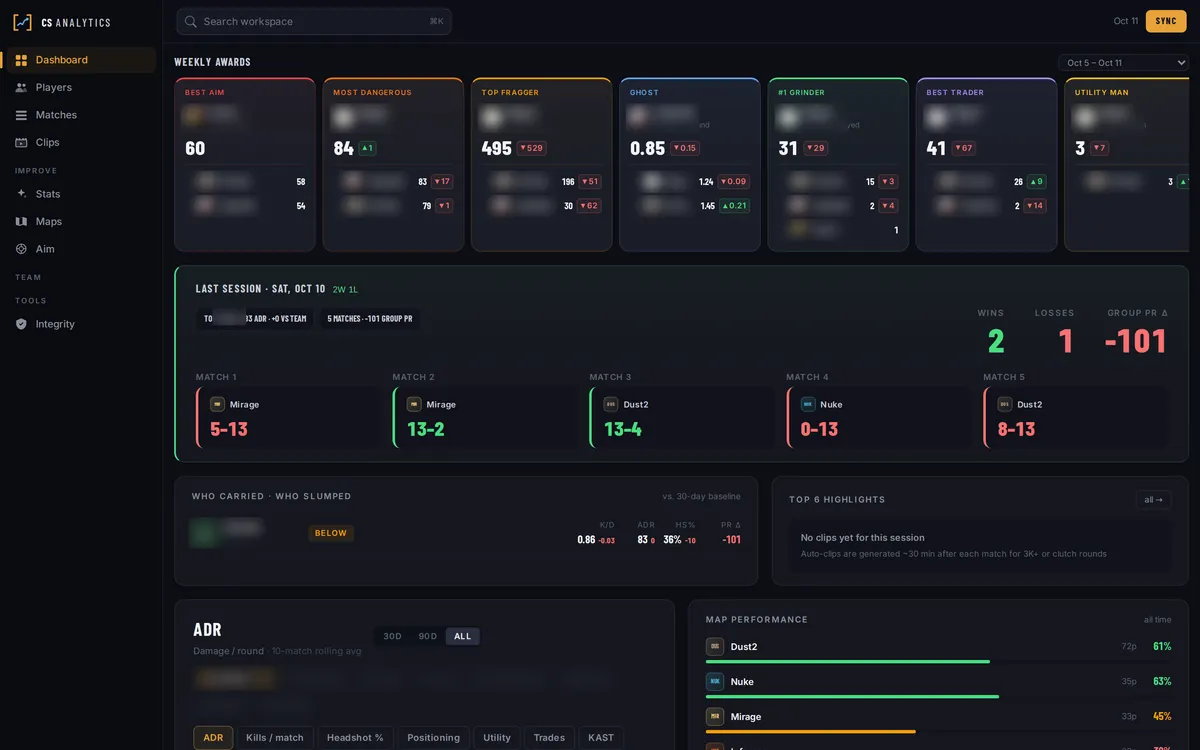Switch to the KAST tab
The height and width of the screenshot is (750, 1200).
tap(601, 738)
